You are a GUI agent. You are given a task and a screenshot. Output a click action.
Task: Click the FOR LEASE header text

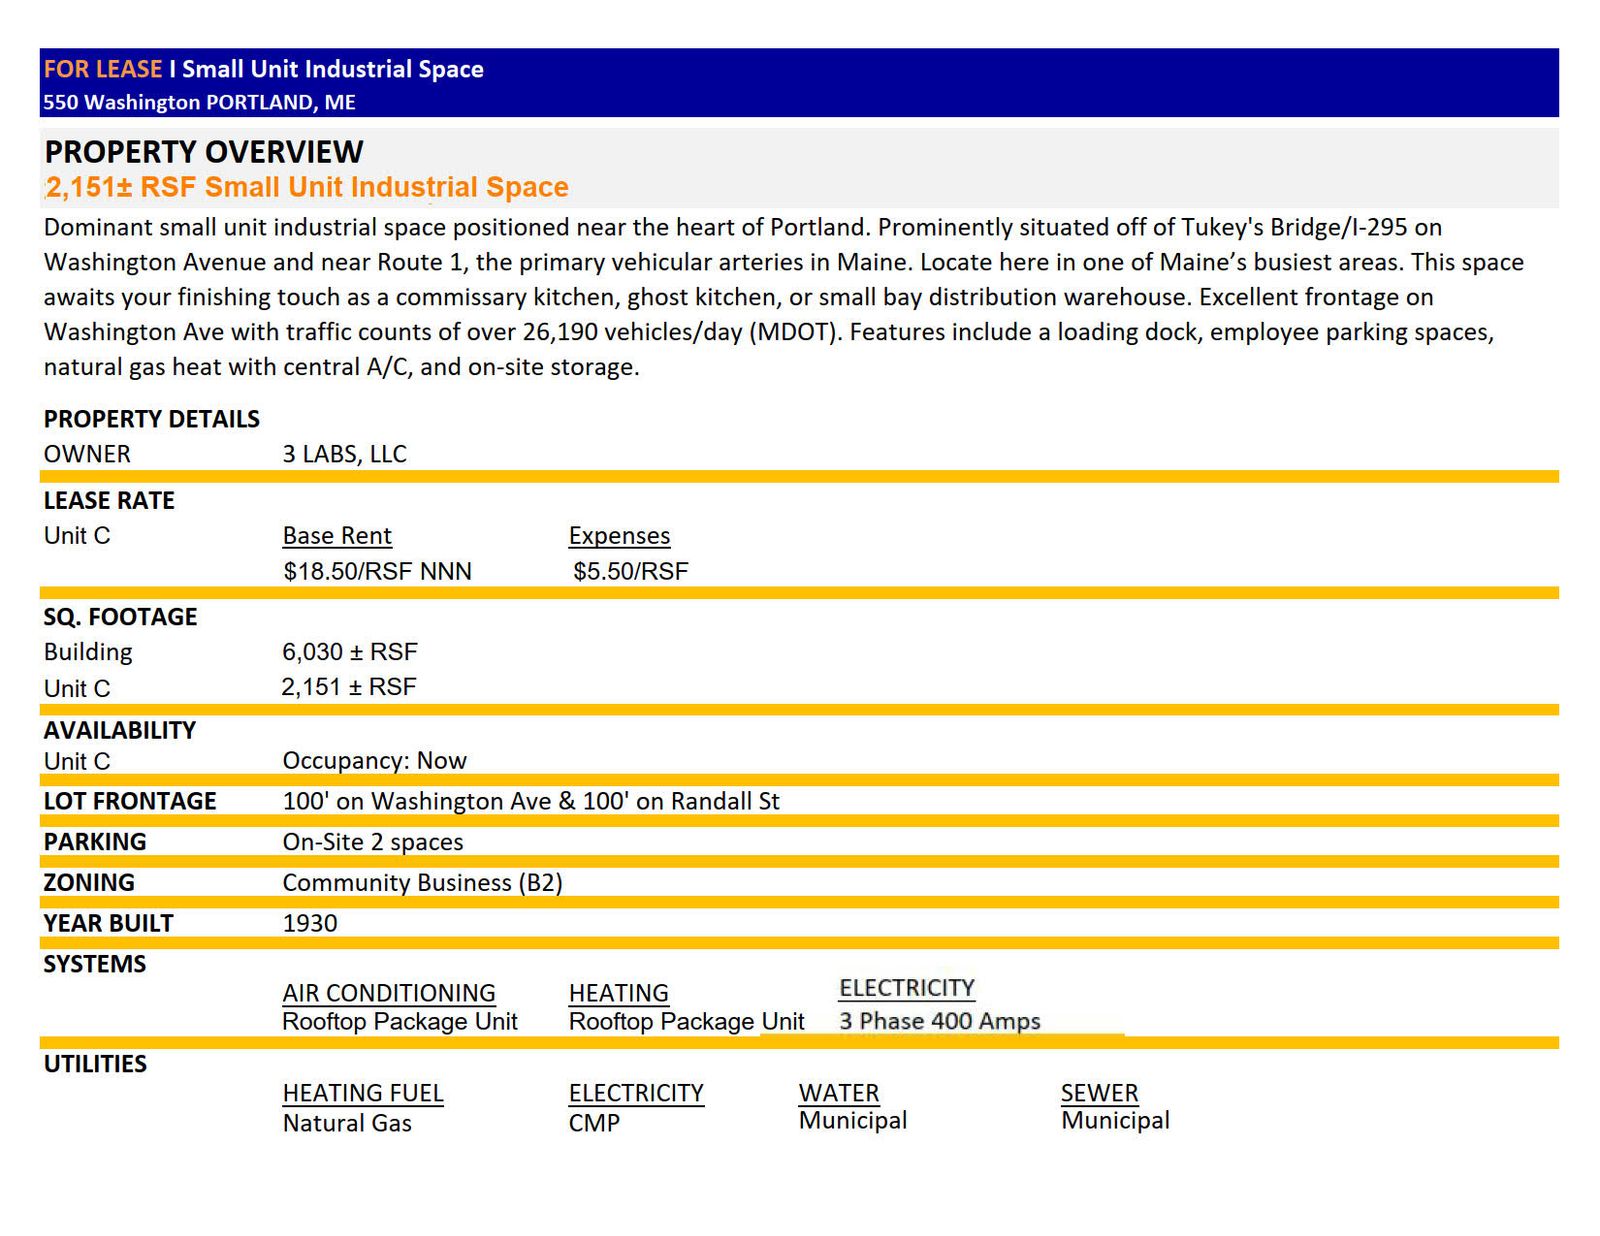click(x=103, y=69)
